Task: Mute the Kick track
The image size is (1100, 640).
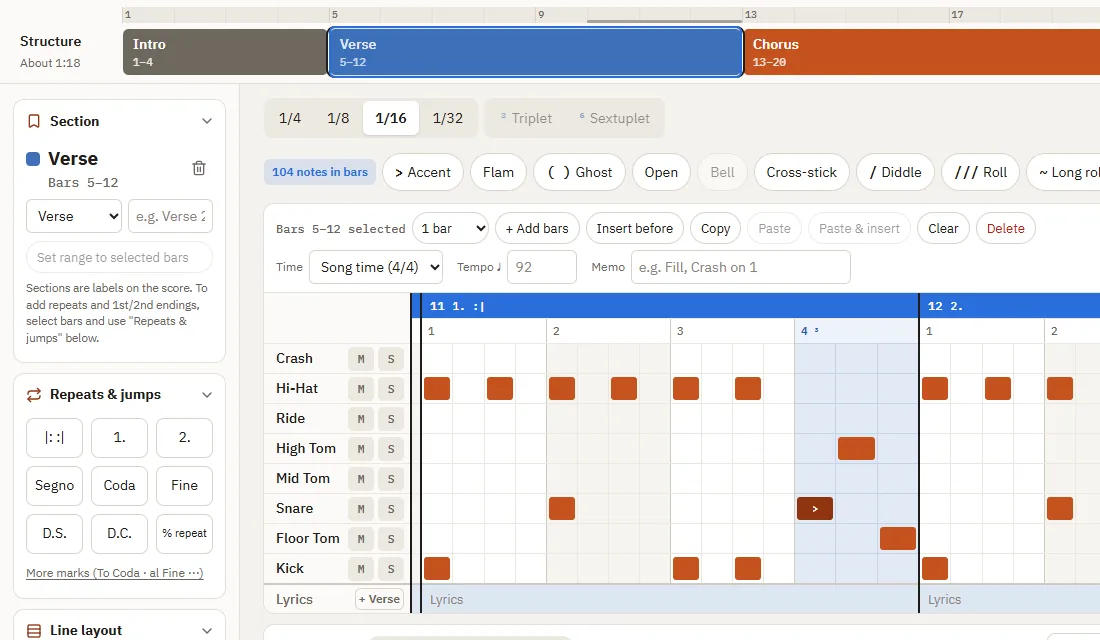Action: [x=361, y=569]
